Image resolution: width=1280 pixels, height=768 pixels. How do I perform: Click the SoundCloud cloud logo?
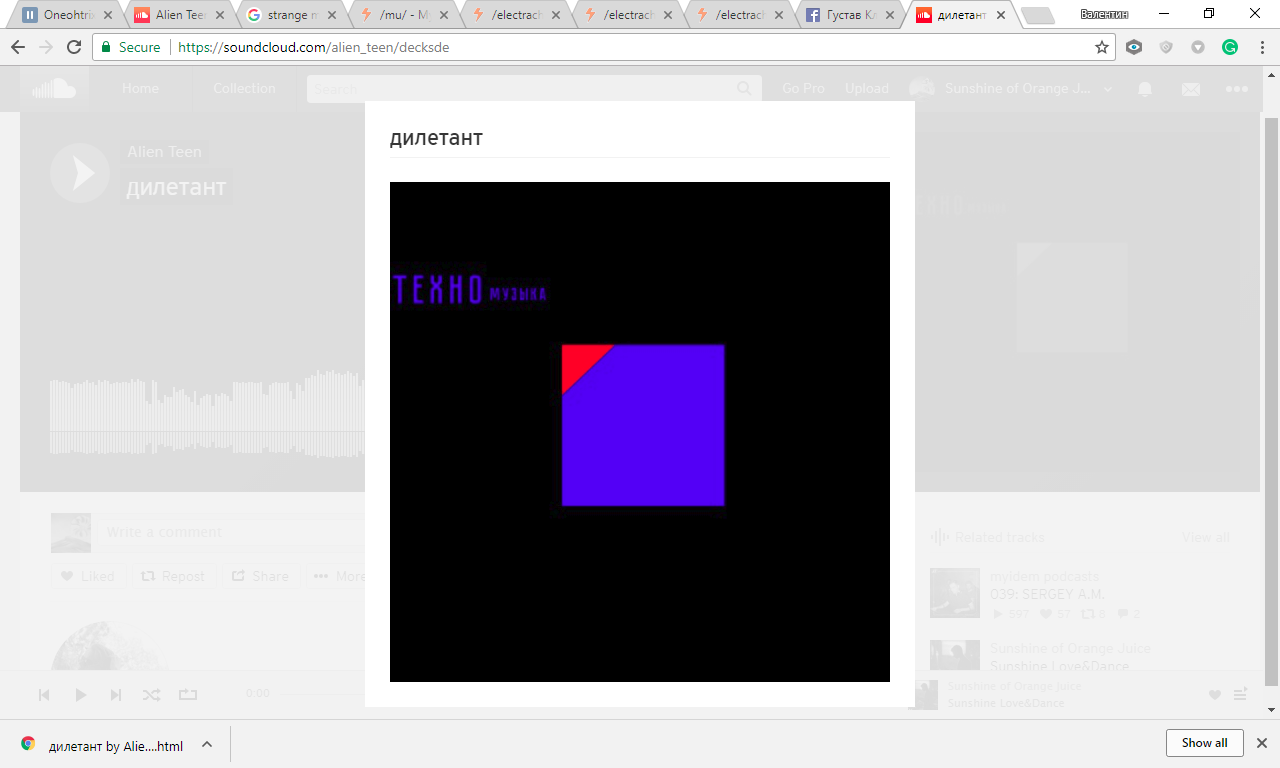54,88
